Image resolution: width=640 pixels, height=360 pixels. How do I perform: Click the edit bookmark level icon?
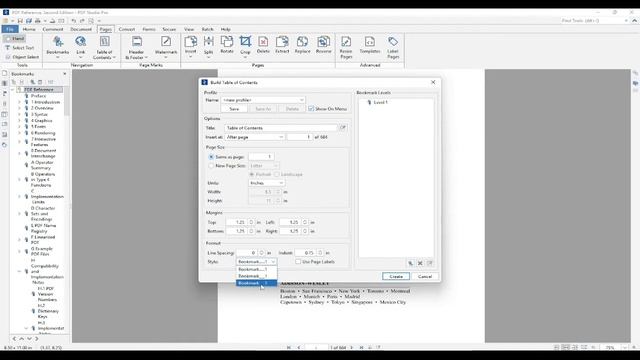coord(430,263)
